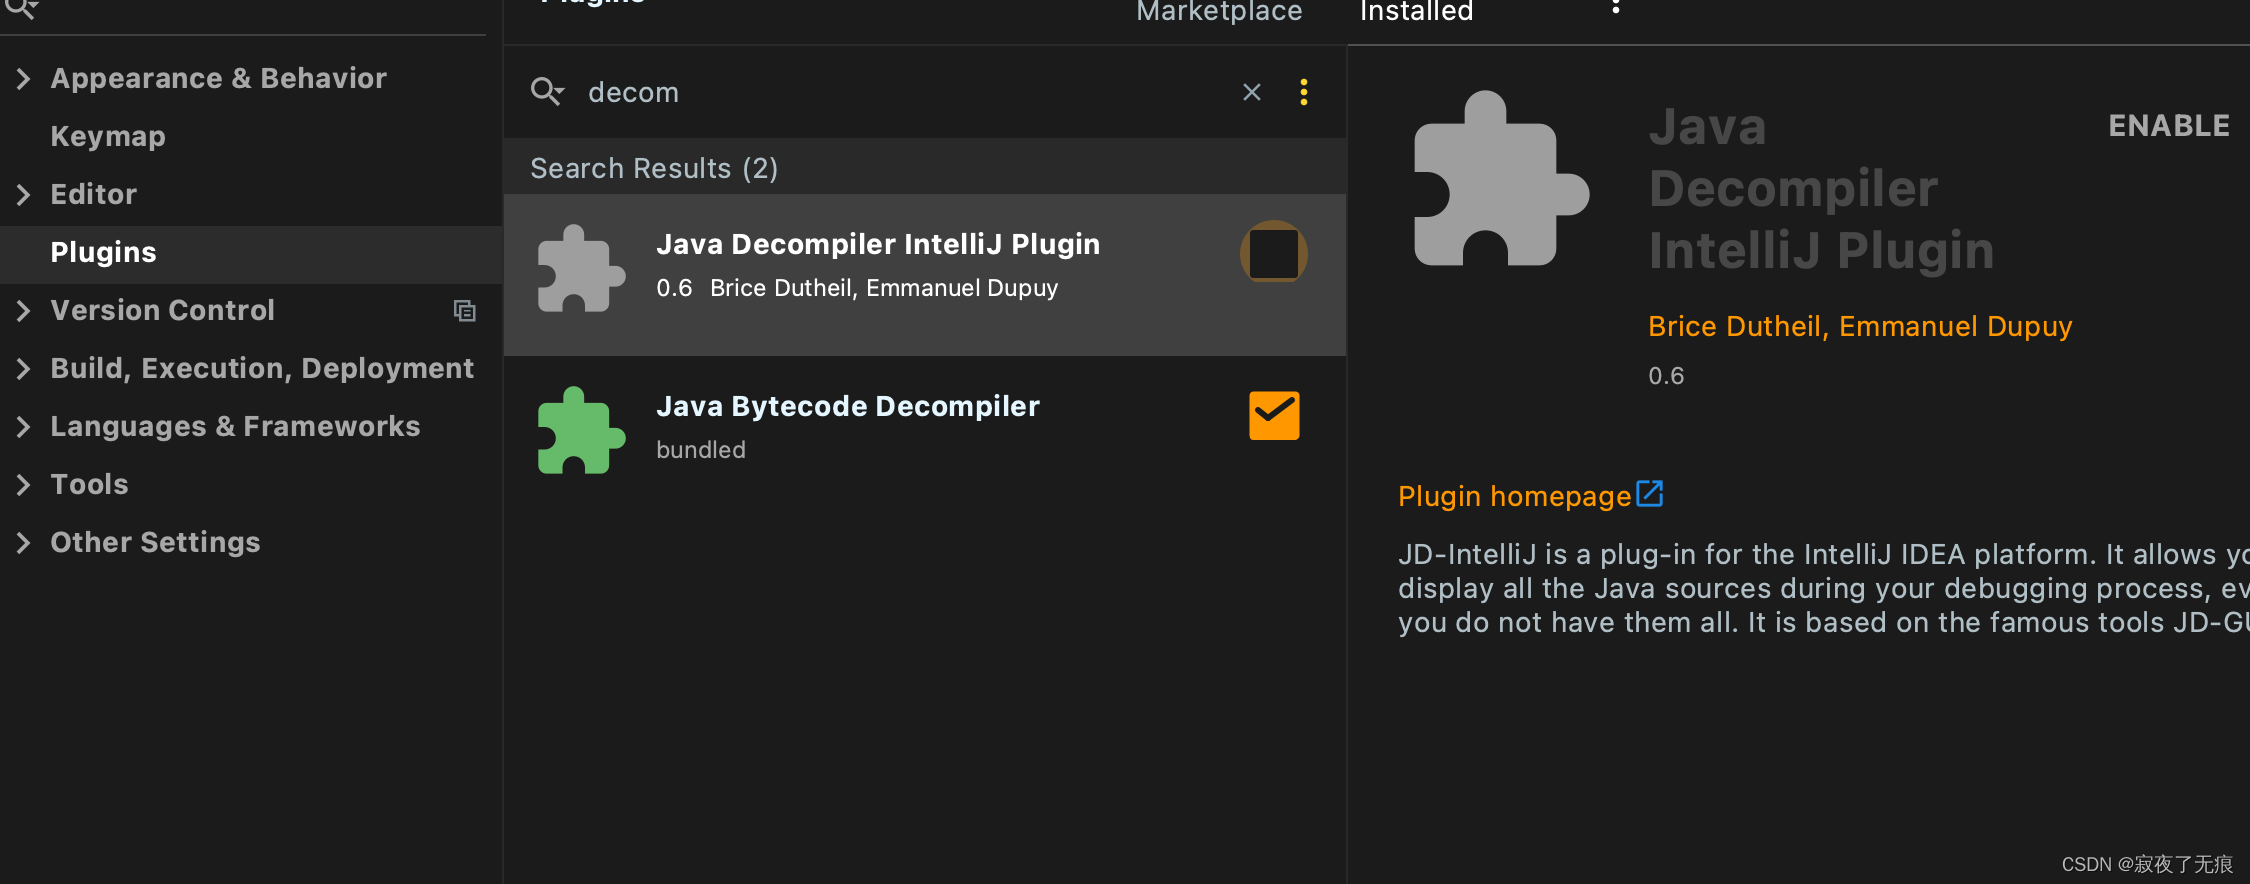Click the 0.6 version text in details pane
Image resolution: width=2250 pixels, height=884 pixels.
pos(1666,376)
